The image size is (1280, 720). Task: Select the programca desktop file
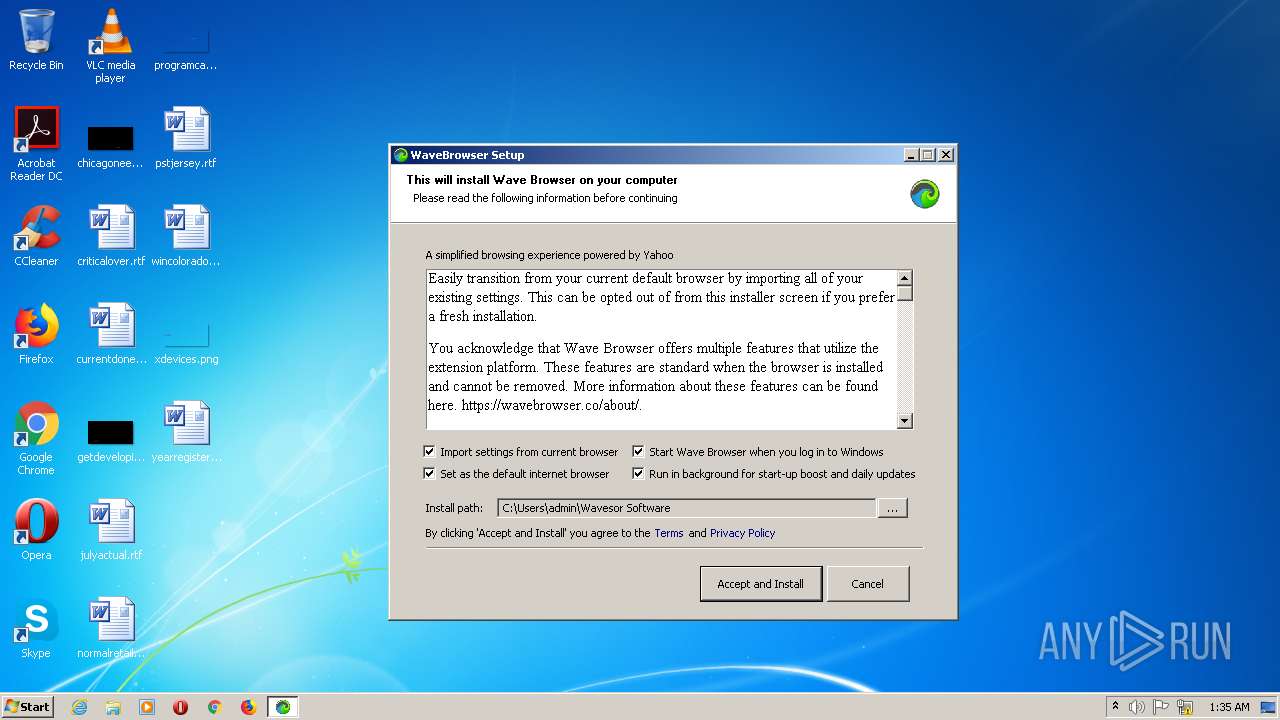[185, 45]
